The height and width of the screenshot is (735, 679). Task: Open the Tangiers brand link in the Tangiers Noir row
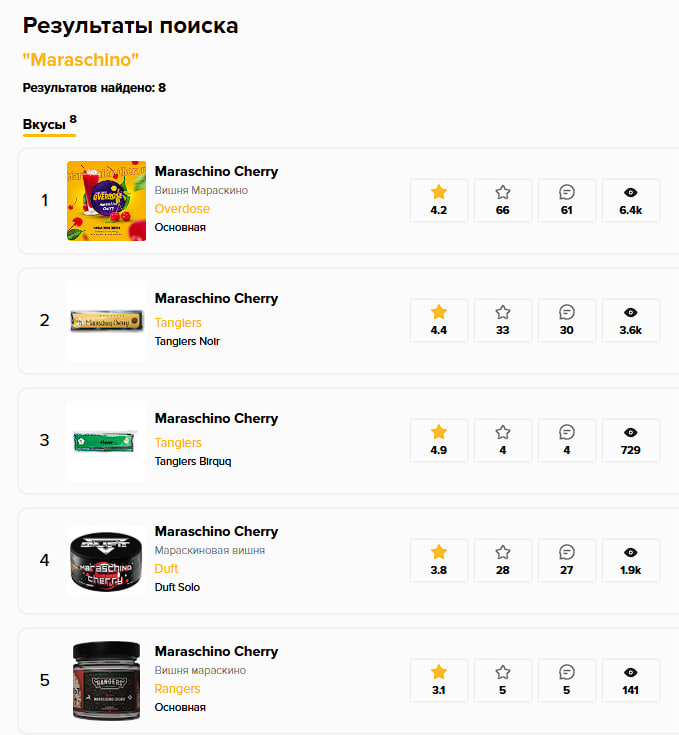(178, 323)
